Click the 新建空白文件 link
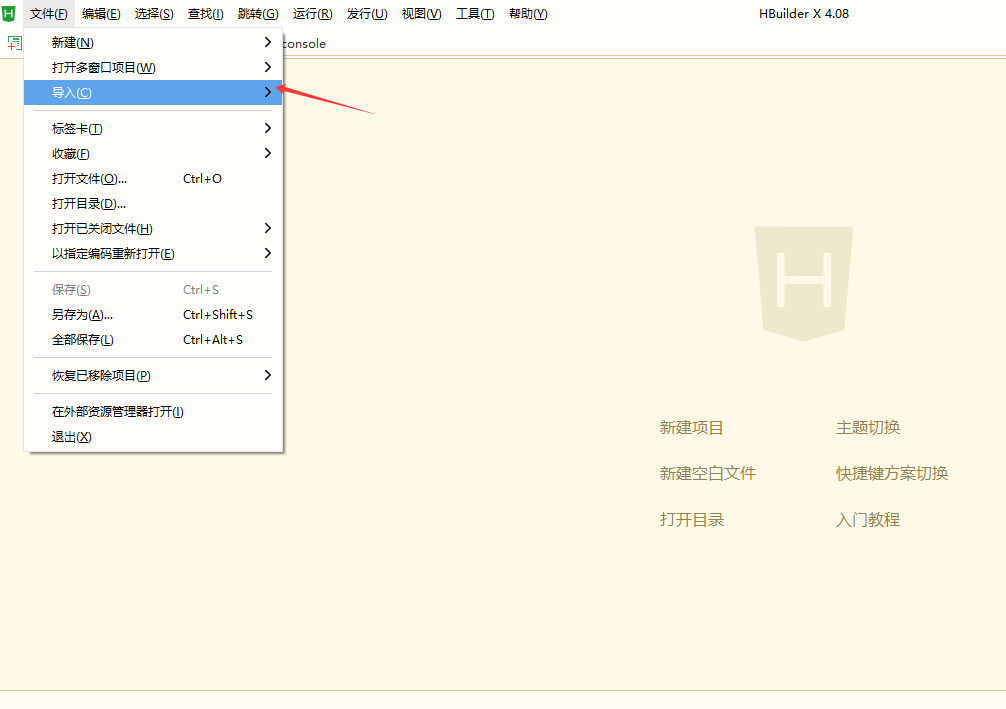Image resolution: width=1006 pixels, height=709 pixels. click(x=708, y=474)
